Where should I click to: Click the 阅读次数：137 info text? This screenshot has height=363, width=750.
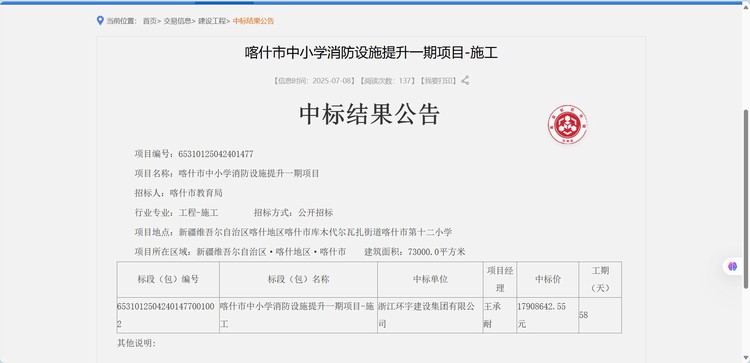[x=387, y=80]
